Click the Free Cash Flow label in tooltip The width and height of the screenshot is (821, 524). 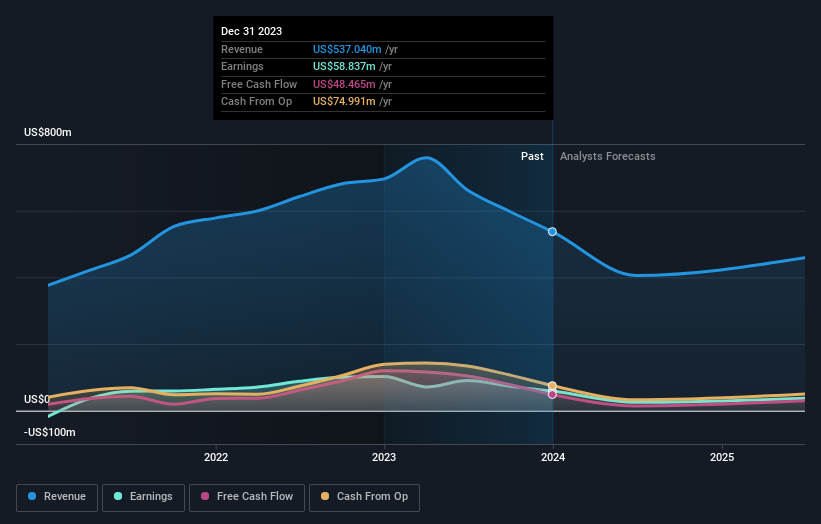(x=259, y=84)
